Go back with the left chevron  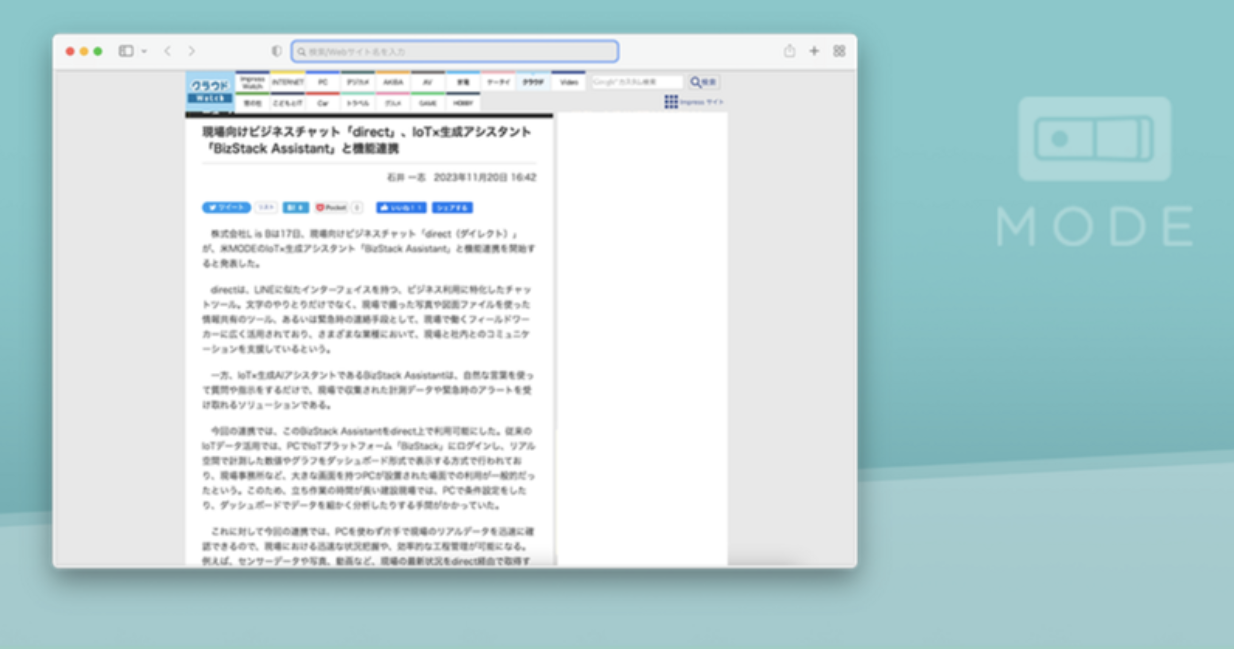[167, 51]
